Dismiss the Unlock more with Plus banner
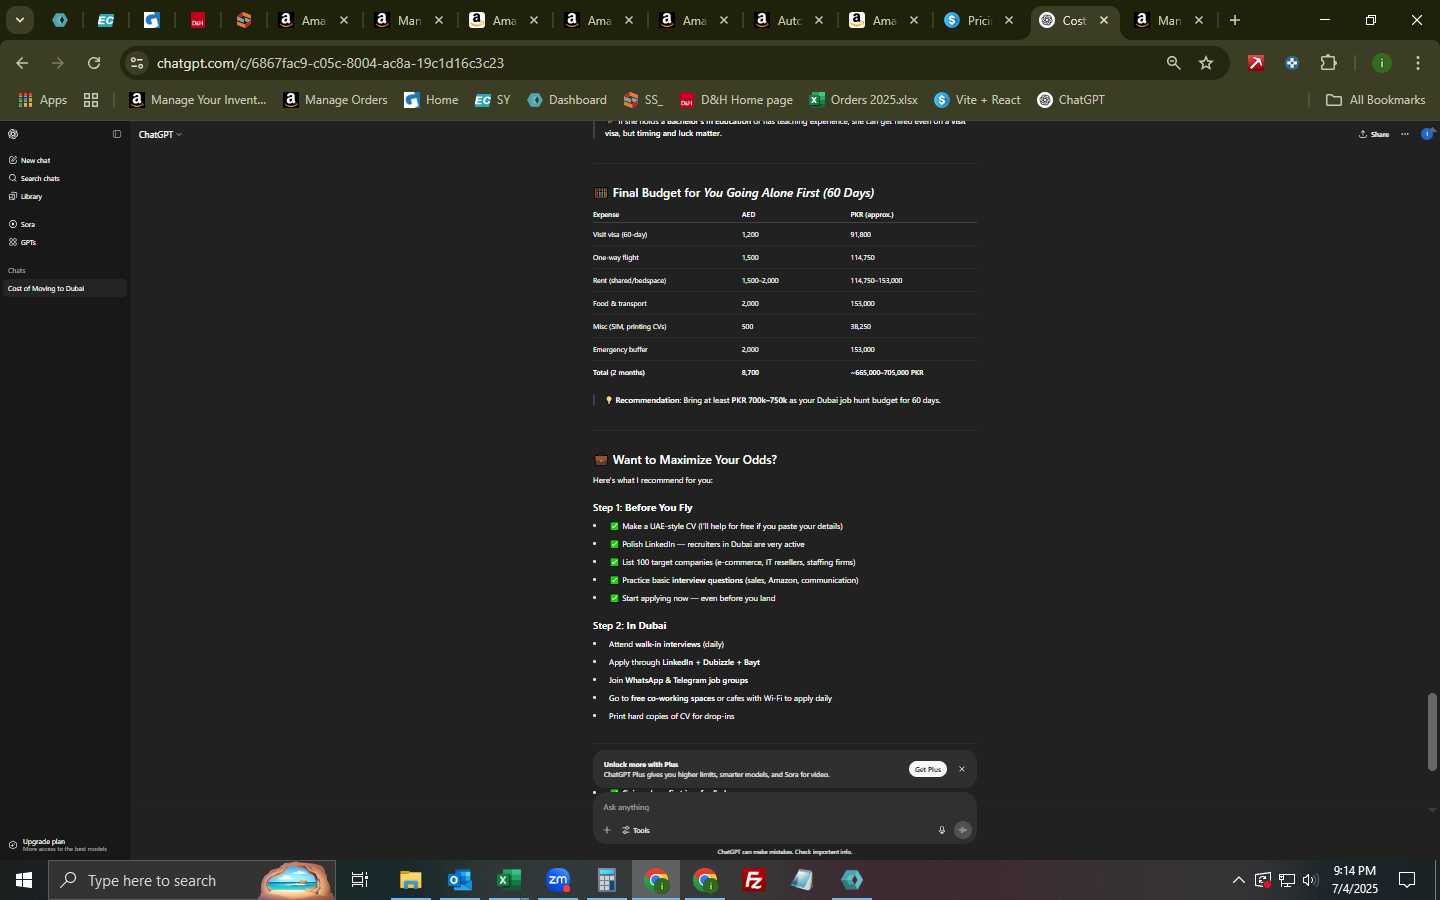This screenshot has height=900, width=1440. pos(962,769)
